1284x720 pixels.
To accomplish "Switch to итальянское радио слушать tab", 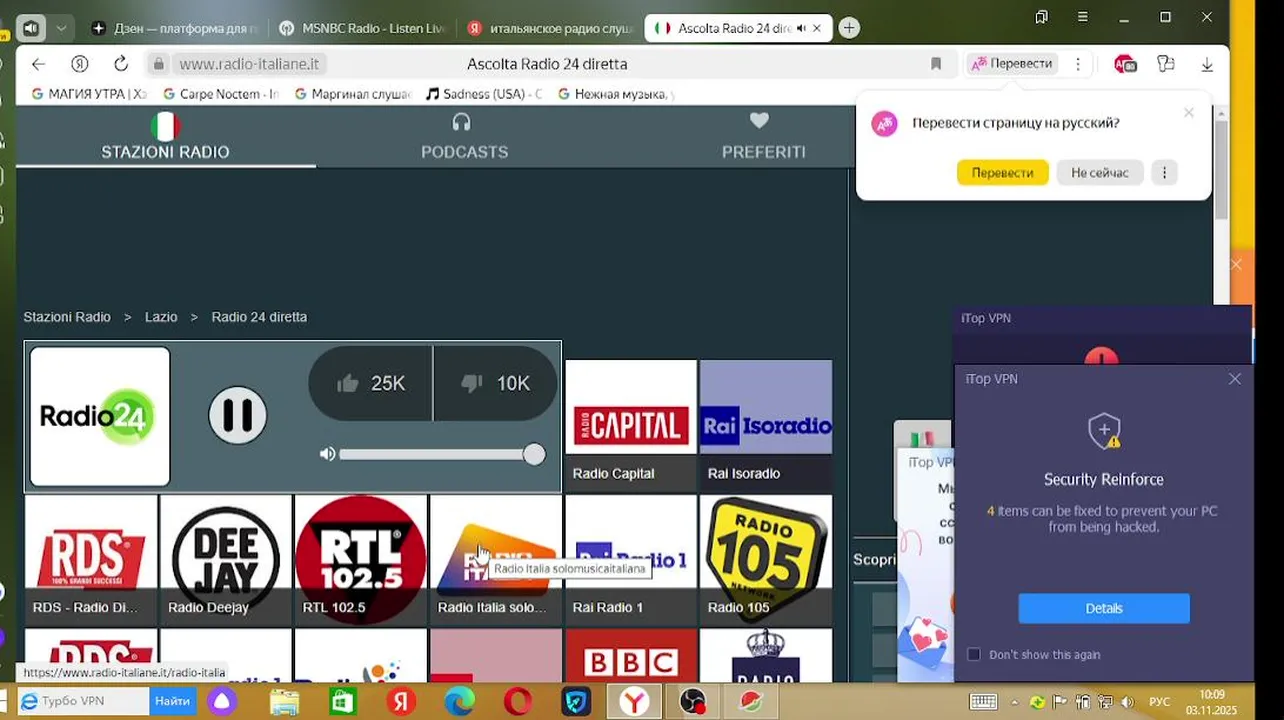I will (549, 28).
